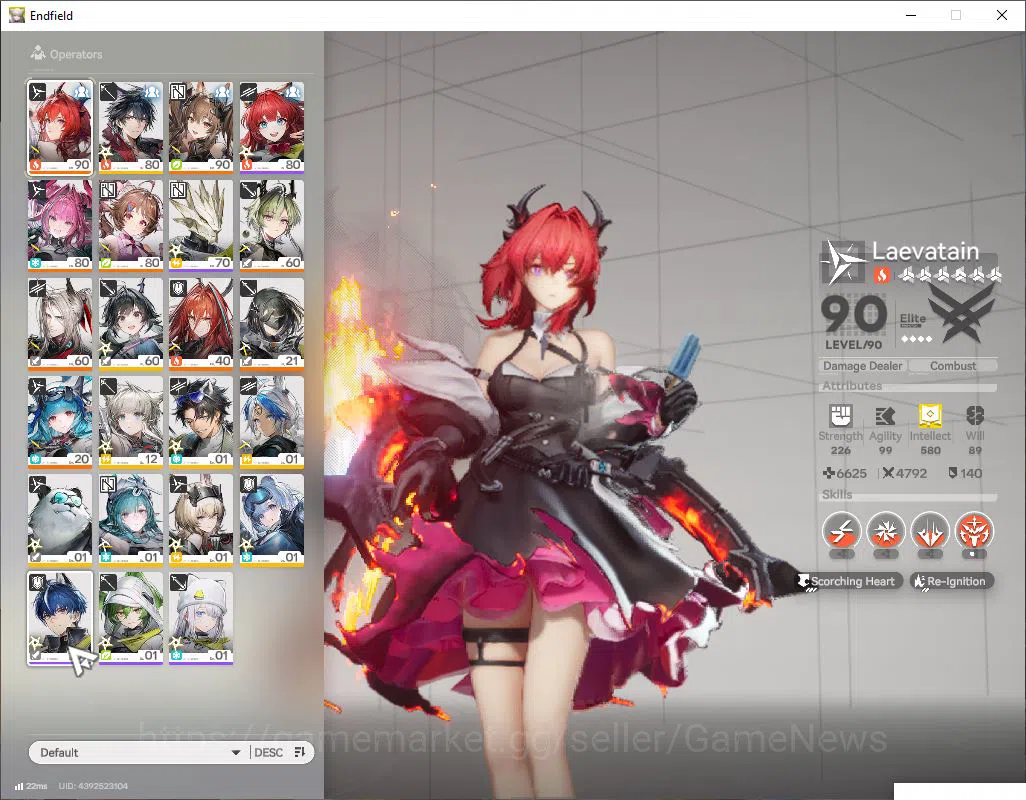Click the Laevatain operator name
Image resolution: width=1026 pixels, height=800 pixels.
click(925, 251)
